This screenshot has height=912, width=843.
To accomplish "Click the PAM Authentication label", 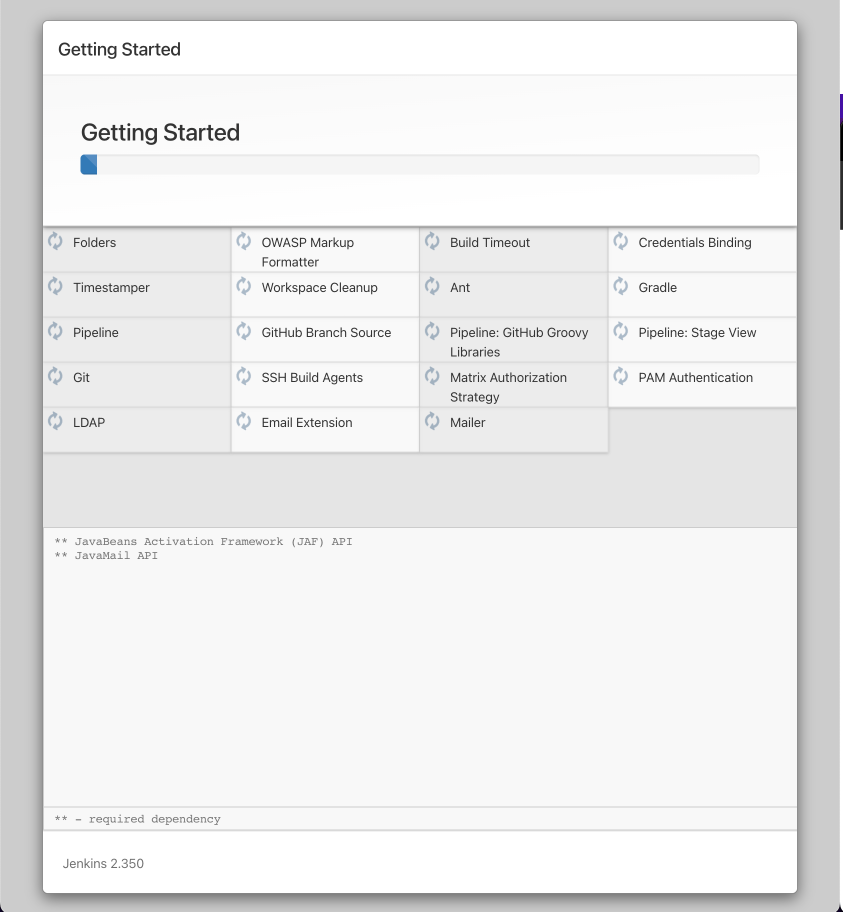I will (x=695, y=377).
